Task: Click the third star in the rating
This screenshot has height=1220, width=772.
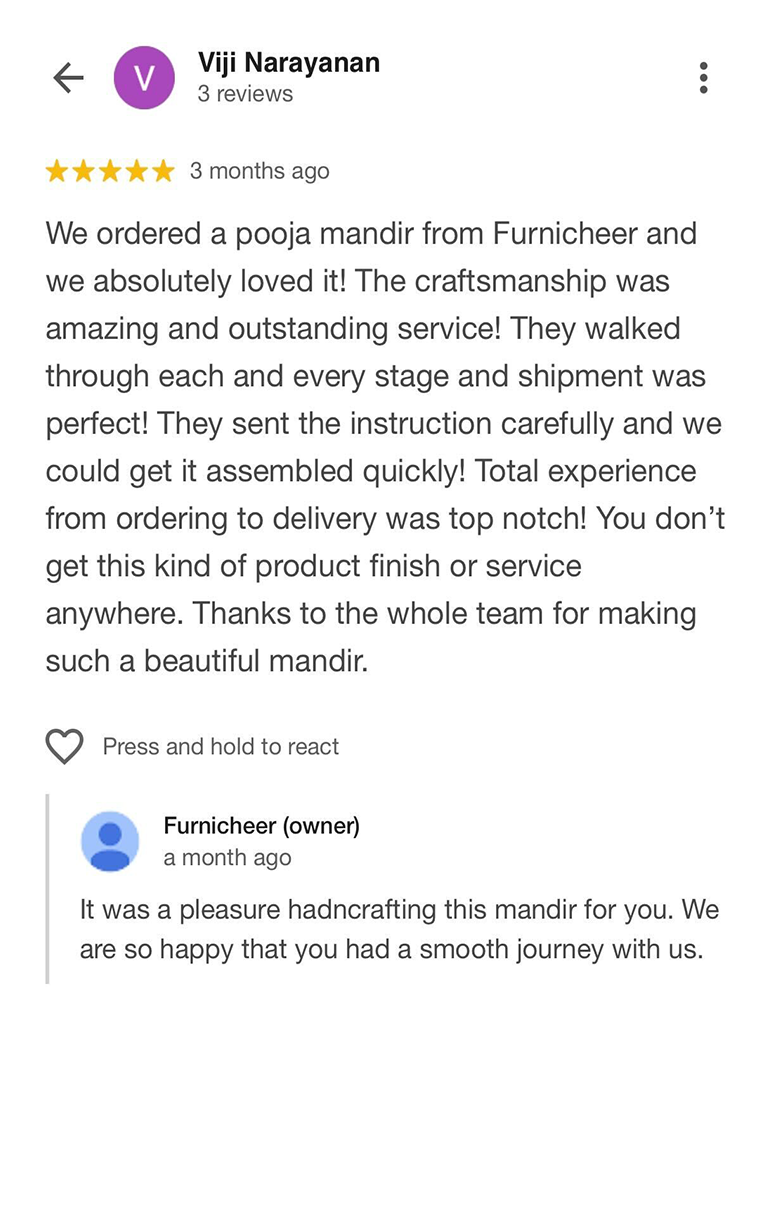Action: 110,172
